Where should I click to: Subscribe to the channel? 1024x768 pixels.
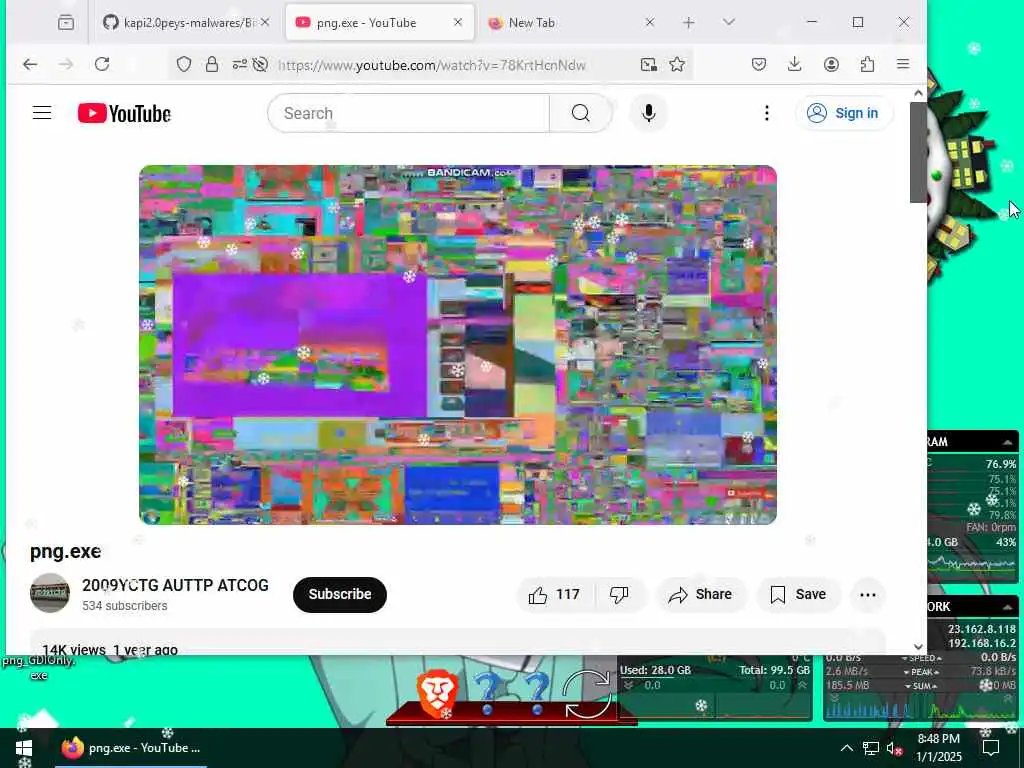point(340,594)
